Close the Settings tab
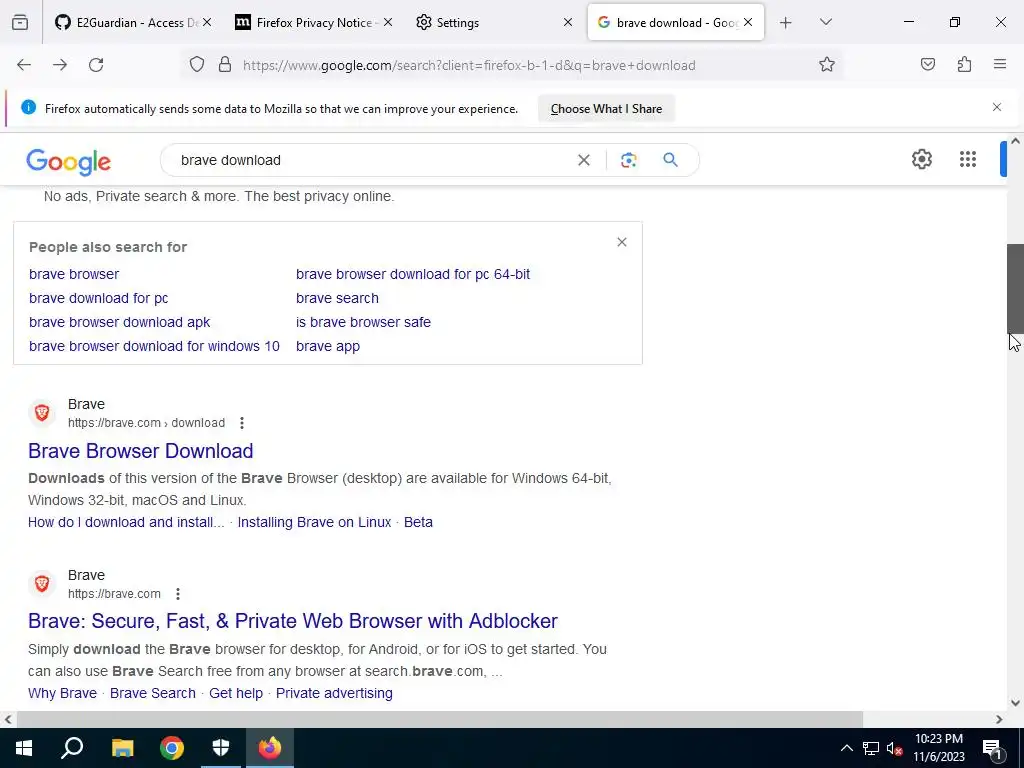Viewport: 1024px width, 768px height. [x=568, y=22]
